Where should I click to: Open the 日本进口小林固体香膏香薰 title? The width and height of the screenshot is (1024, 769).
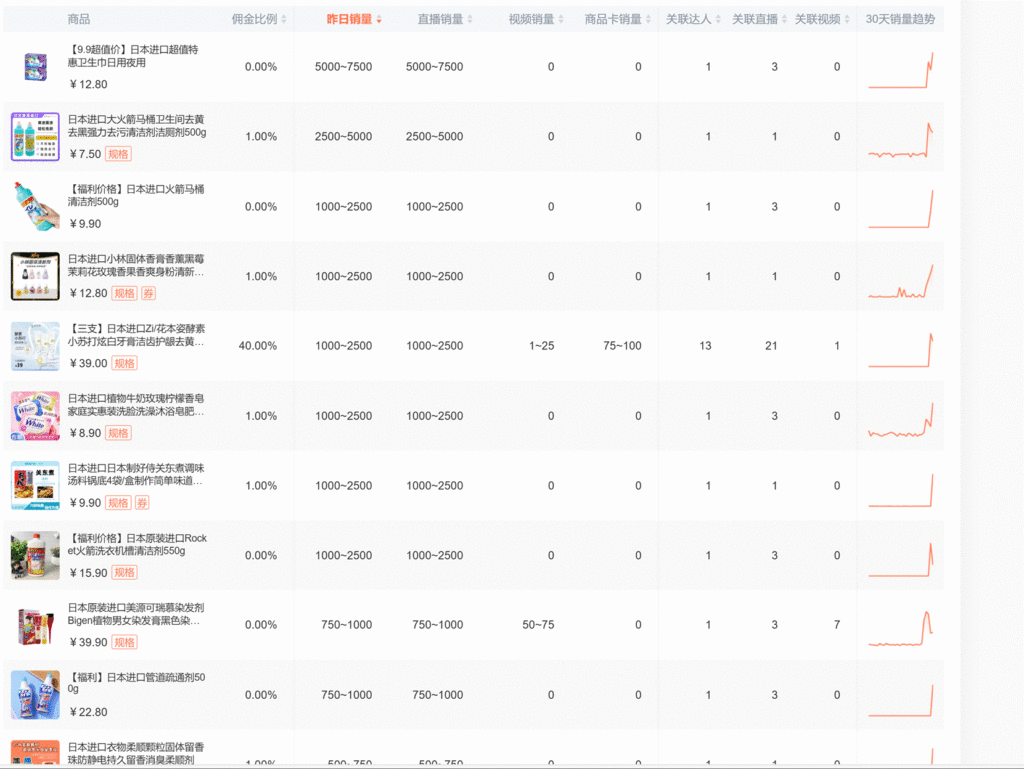point(136,265)
